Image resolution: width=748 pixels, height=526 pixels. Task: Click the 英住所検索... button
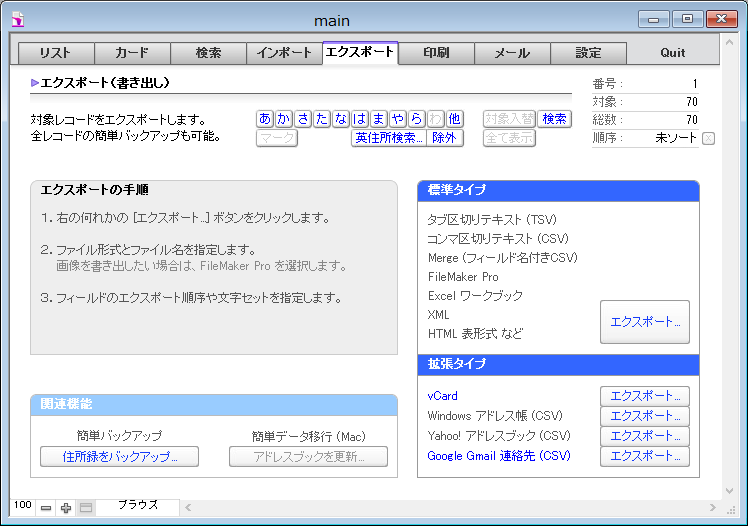pos(389,138)
